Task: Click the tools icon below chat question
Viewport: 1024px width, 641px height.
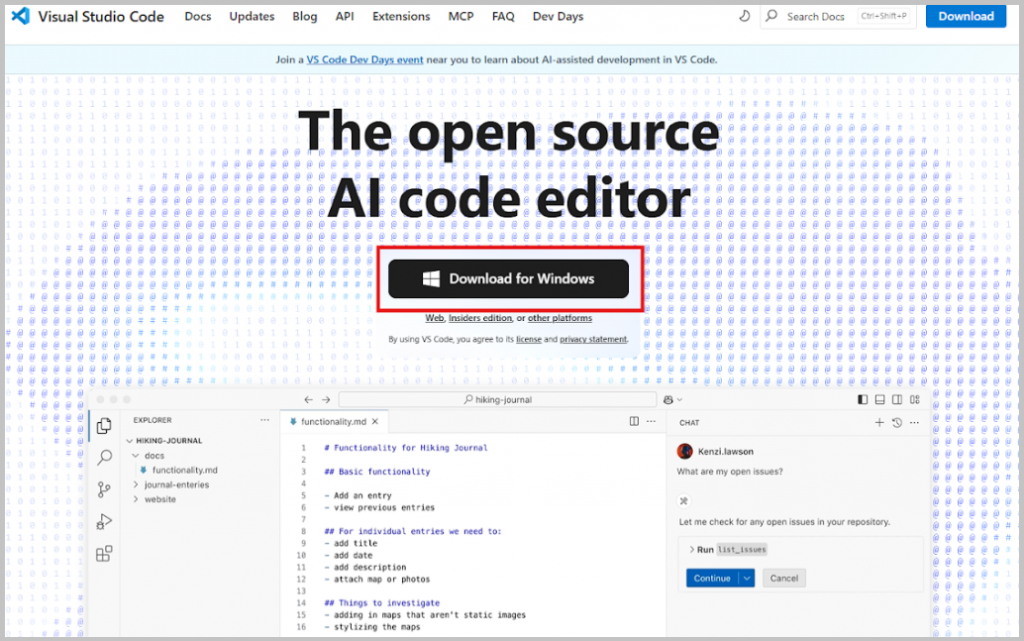Action: tap(684, 501)
